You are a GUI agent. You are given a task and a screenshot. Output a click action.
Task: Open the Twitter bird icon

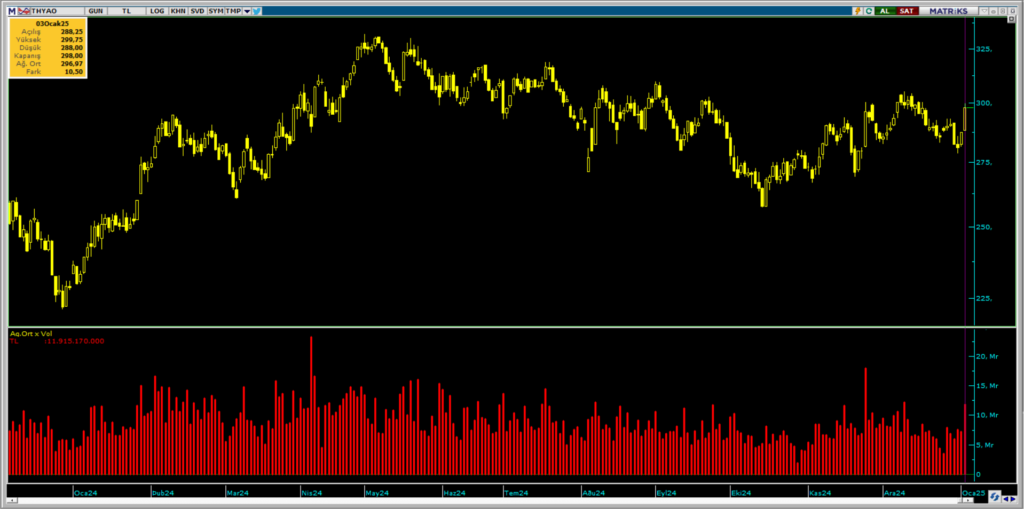pos(257,10)
